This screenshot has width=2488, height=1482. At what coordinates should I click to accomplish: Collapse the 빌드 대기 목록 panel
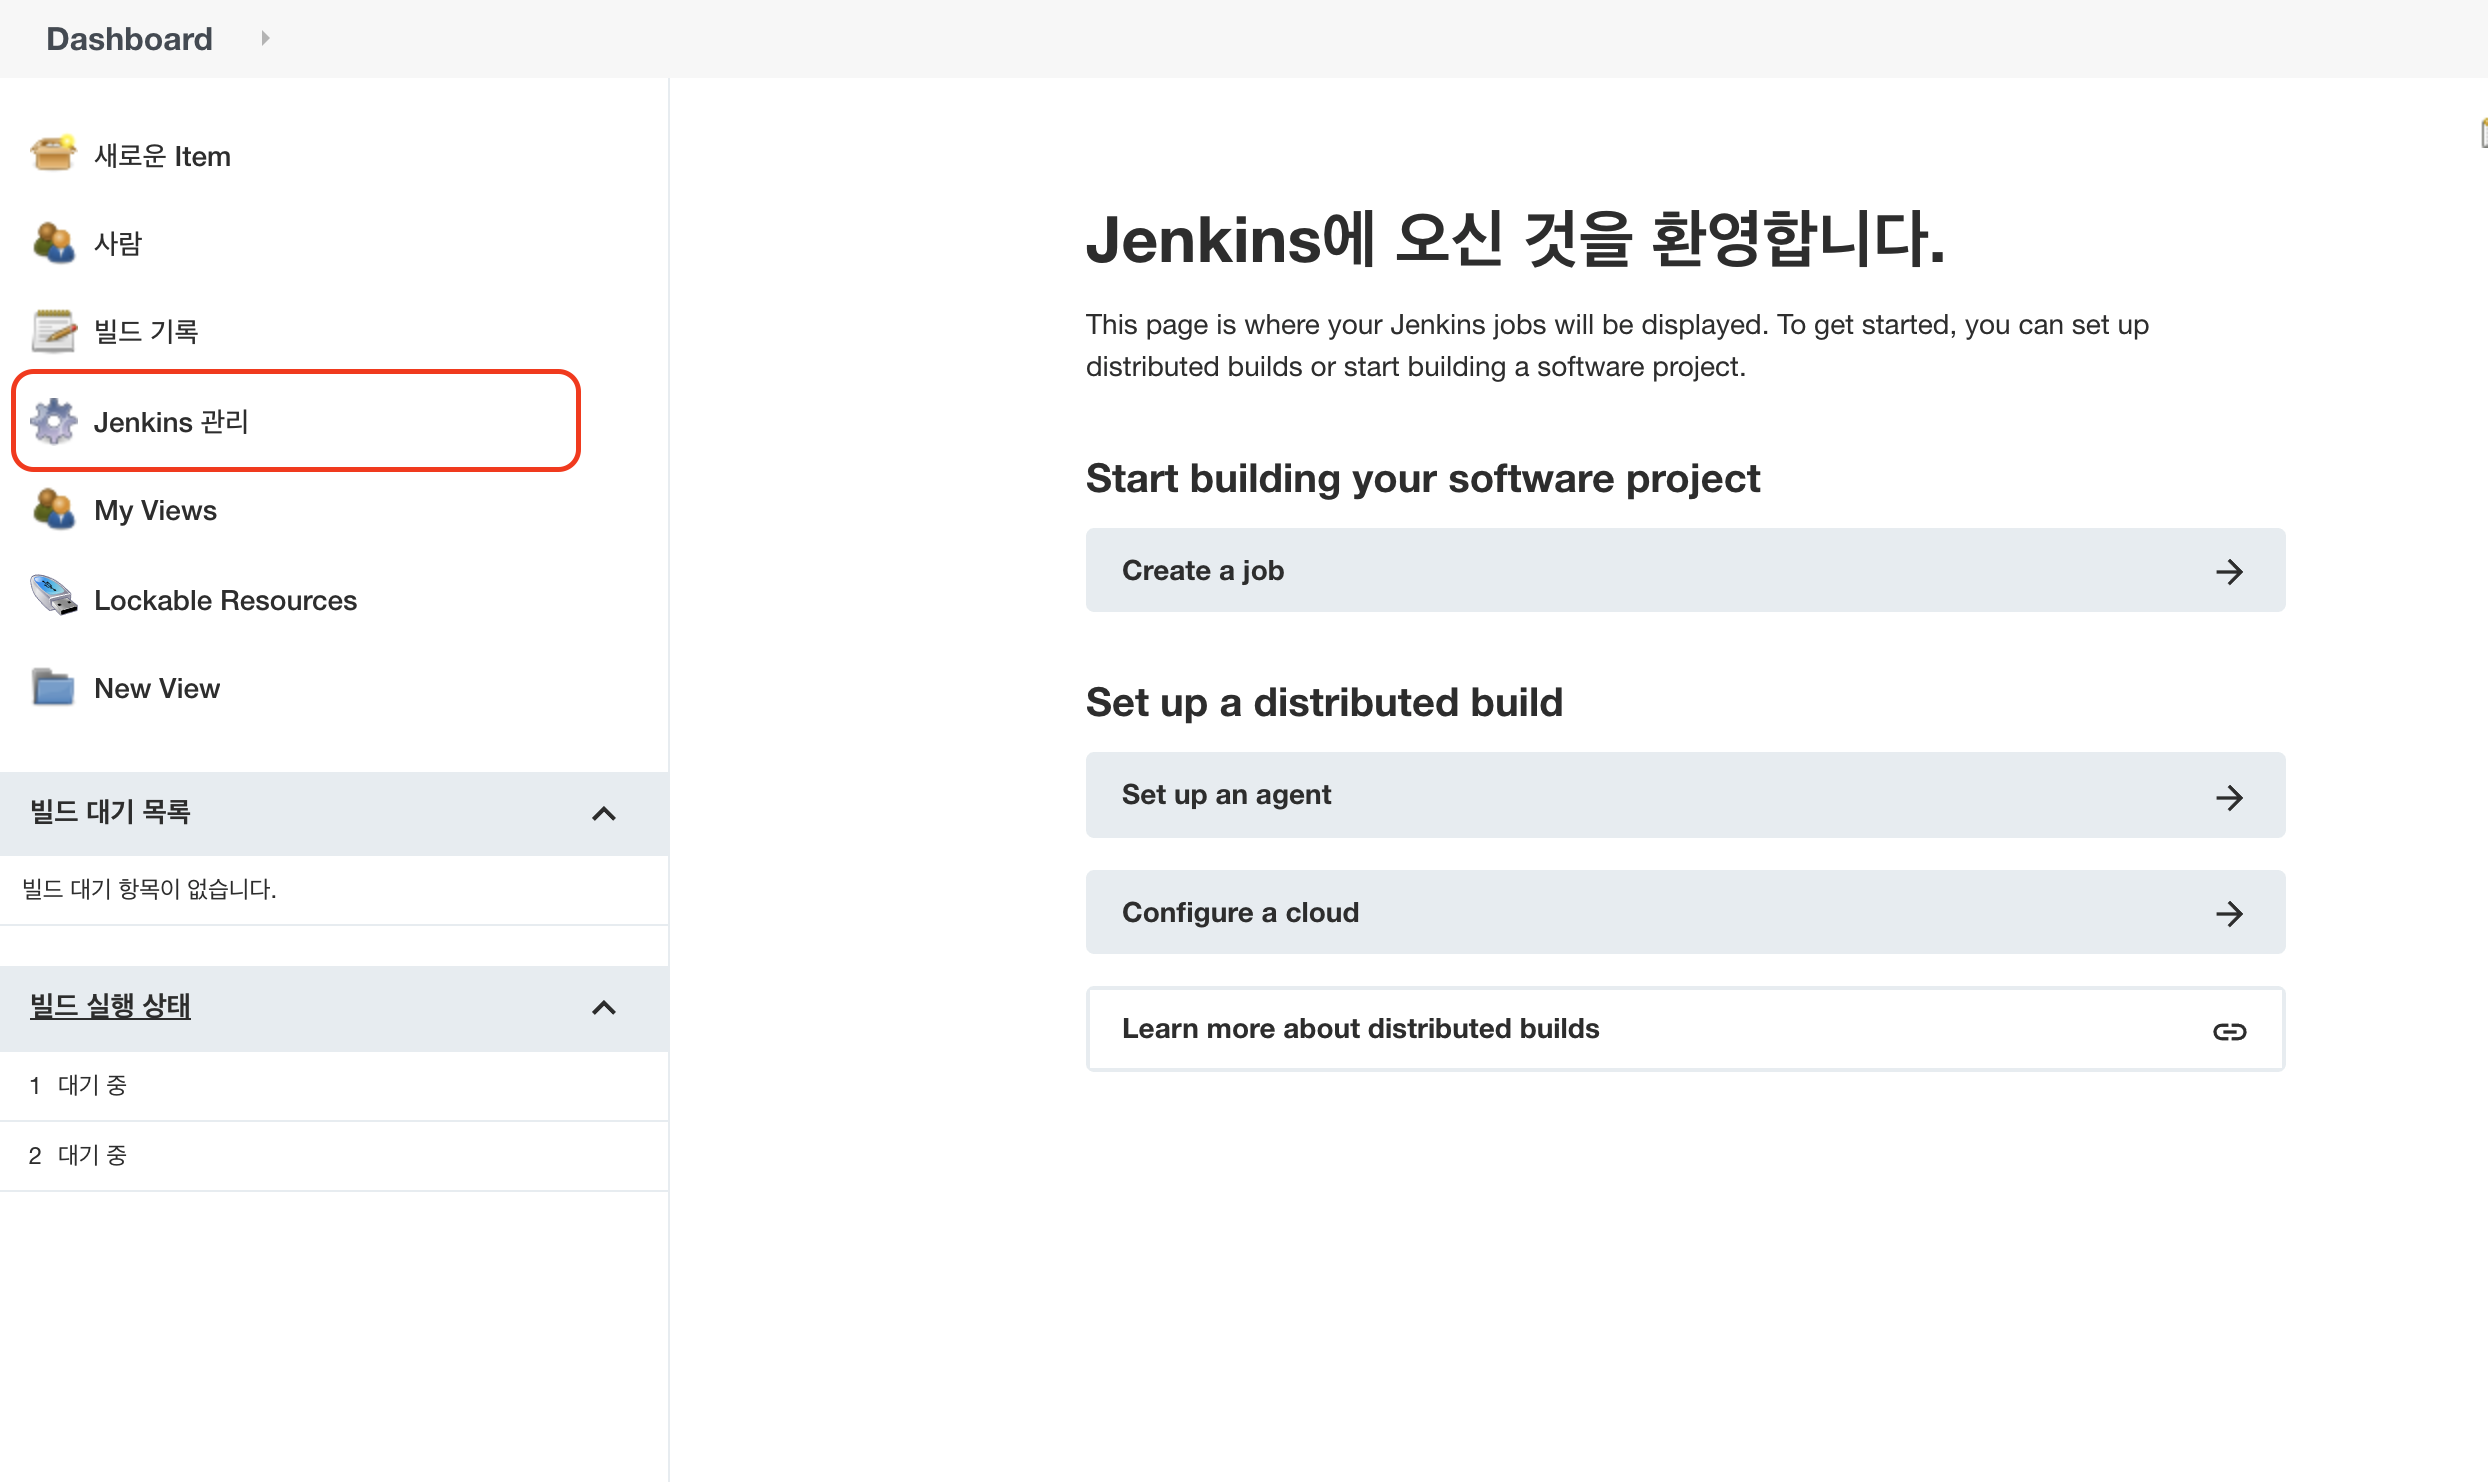(x=603, y=813)
